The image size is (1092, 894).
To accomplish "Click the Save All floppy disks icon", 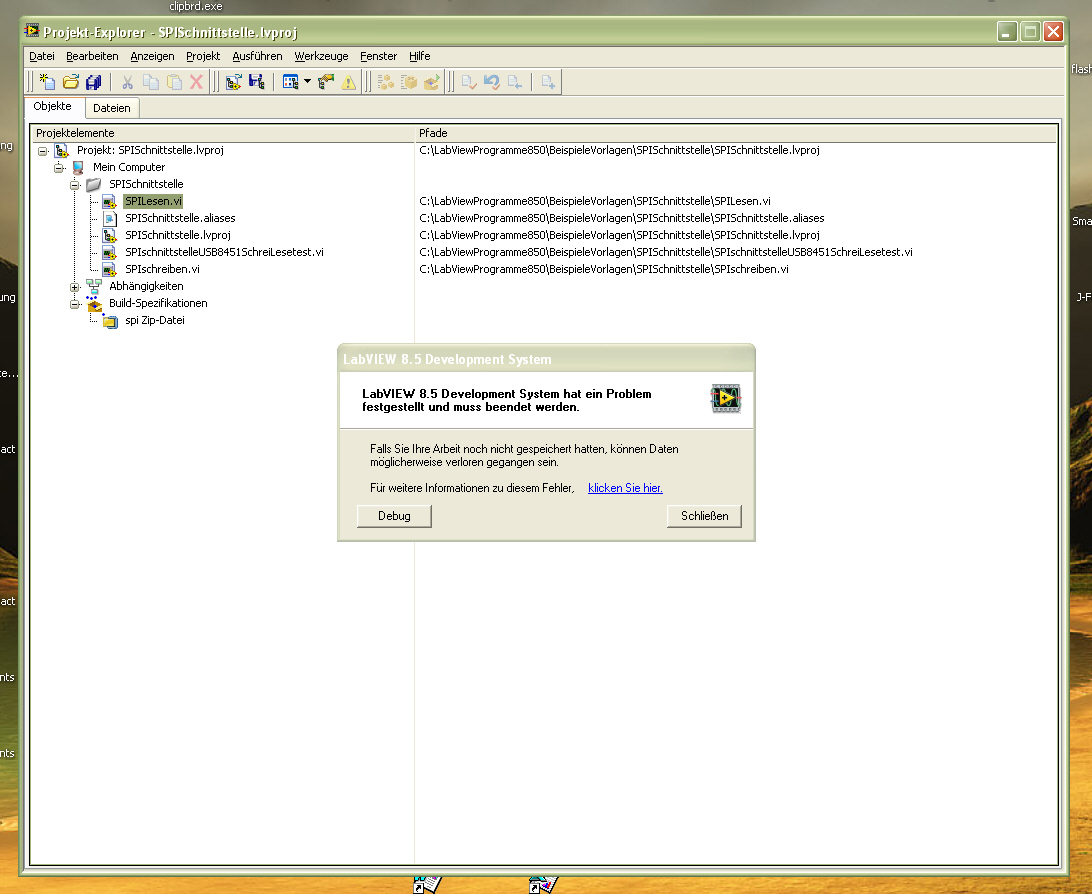I will pos(94,82).
